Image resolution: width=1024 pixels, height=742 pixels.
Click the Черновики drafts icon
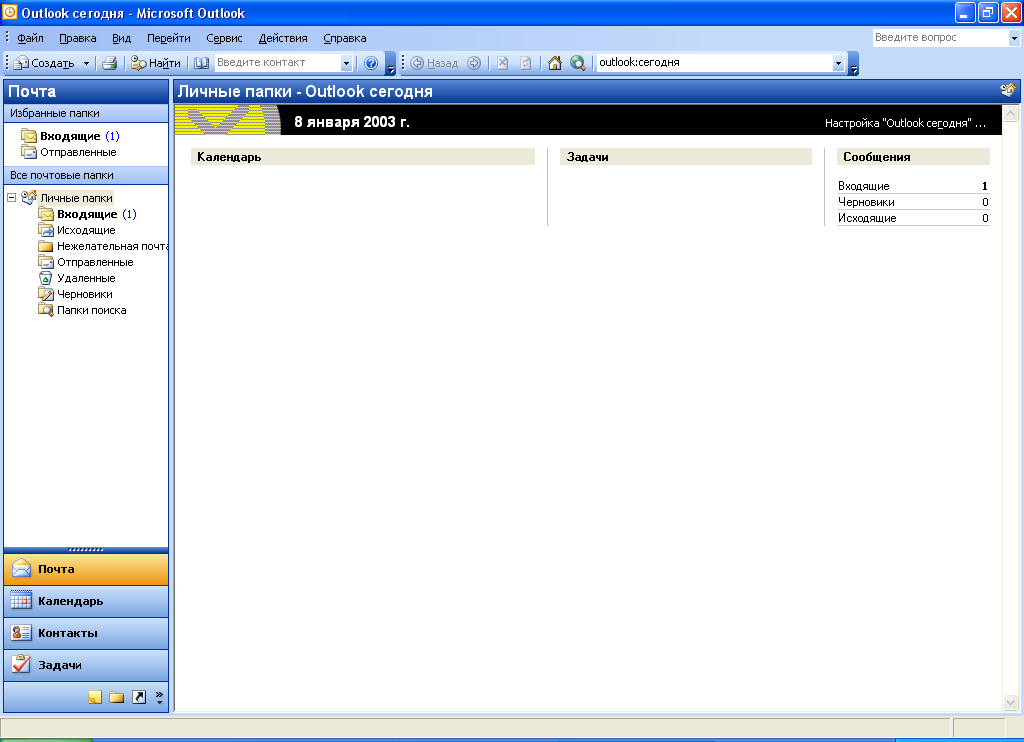tap(46, 294)
